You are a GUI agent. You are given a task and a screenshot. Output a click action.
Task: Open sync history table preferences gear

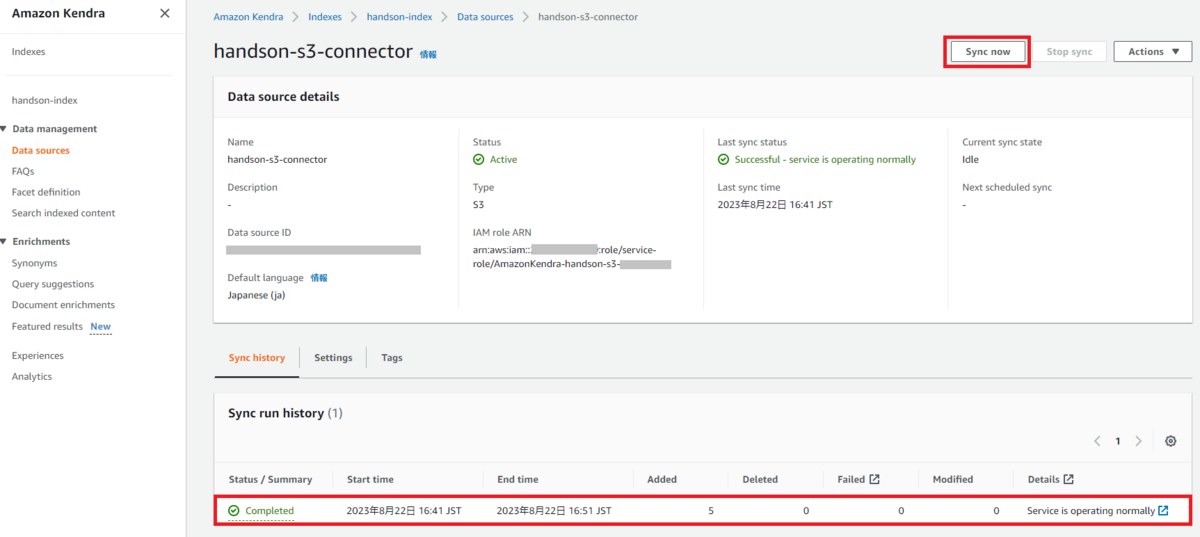[1171, 441]
